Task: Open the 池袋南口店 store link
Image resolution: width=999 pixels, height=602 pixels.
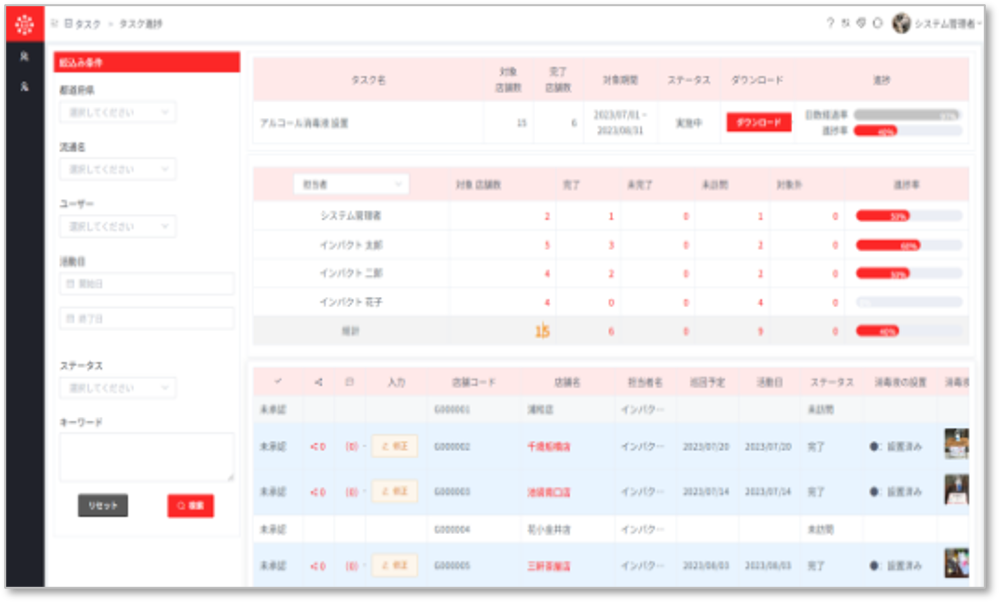Action: (x=549, y=492)
